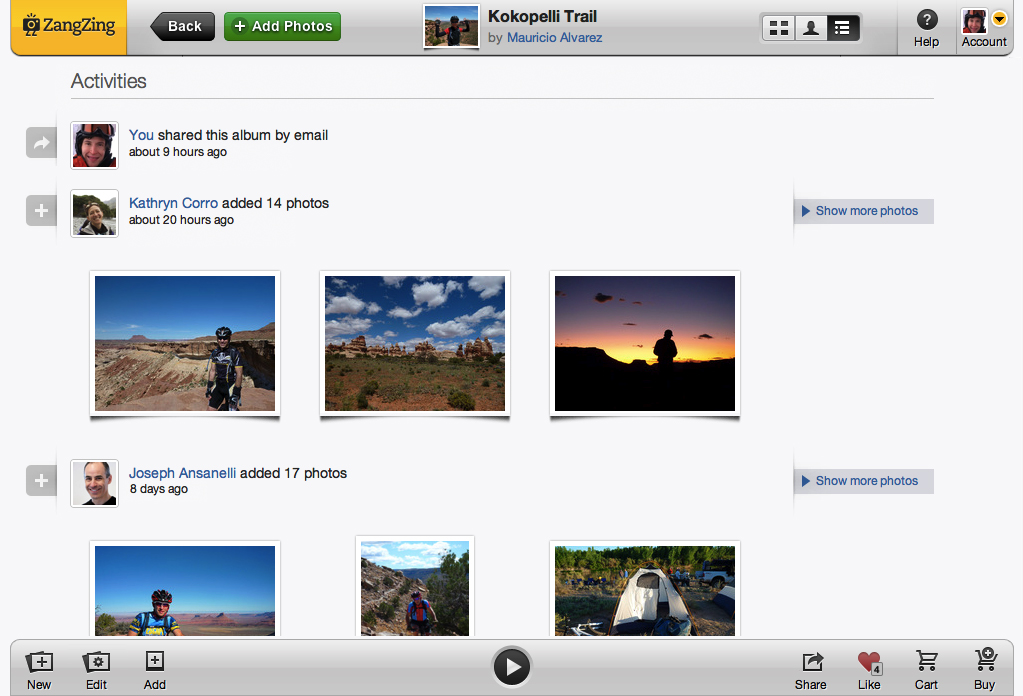1023x696 pixels.
Task: Open Kathryn Corro's avatar photo
Action: (95, 213)
